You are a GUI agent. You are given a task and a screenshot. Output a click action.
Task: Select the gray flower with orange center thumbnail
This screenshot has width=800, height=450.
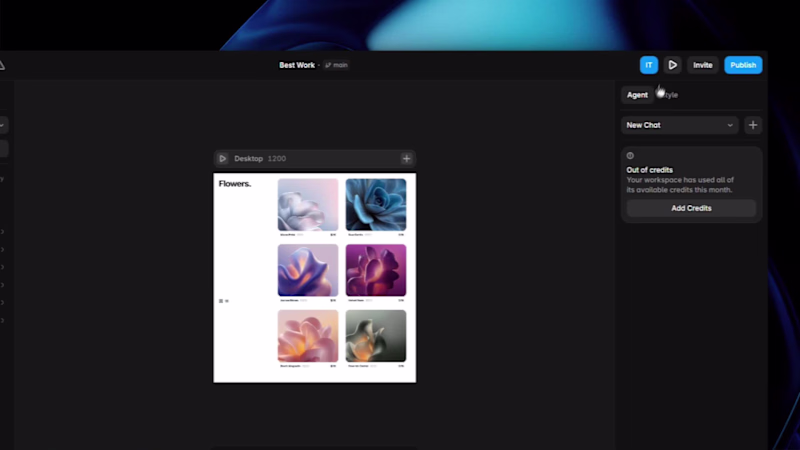point(376,336)
